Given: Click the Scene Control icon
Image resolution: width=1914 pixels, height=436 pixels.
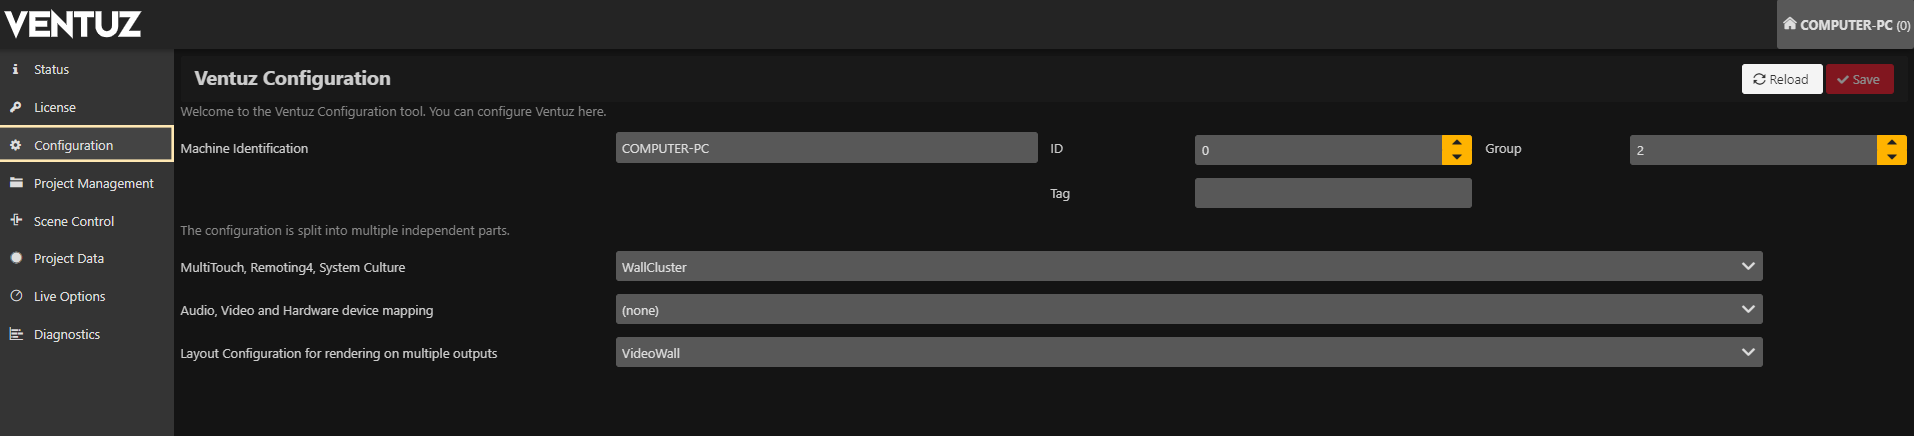Looking at the screenshot, I should pyautogui.click(x=16, y=220).
